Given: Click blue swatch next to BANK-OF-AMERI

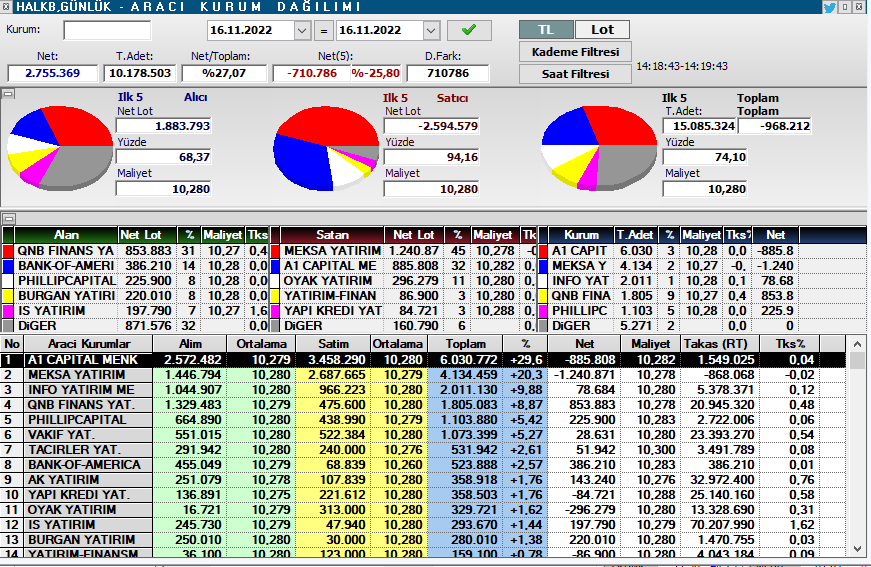Looking at the screenshot, I should point(8,266).
